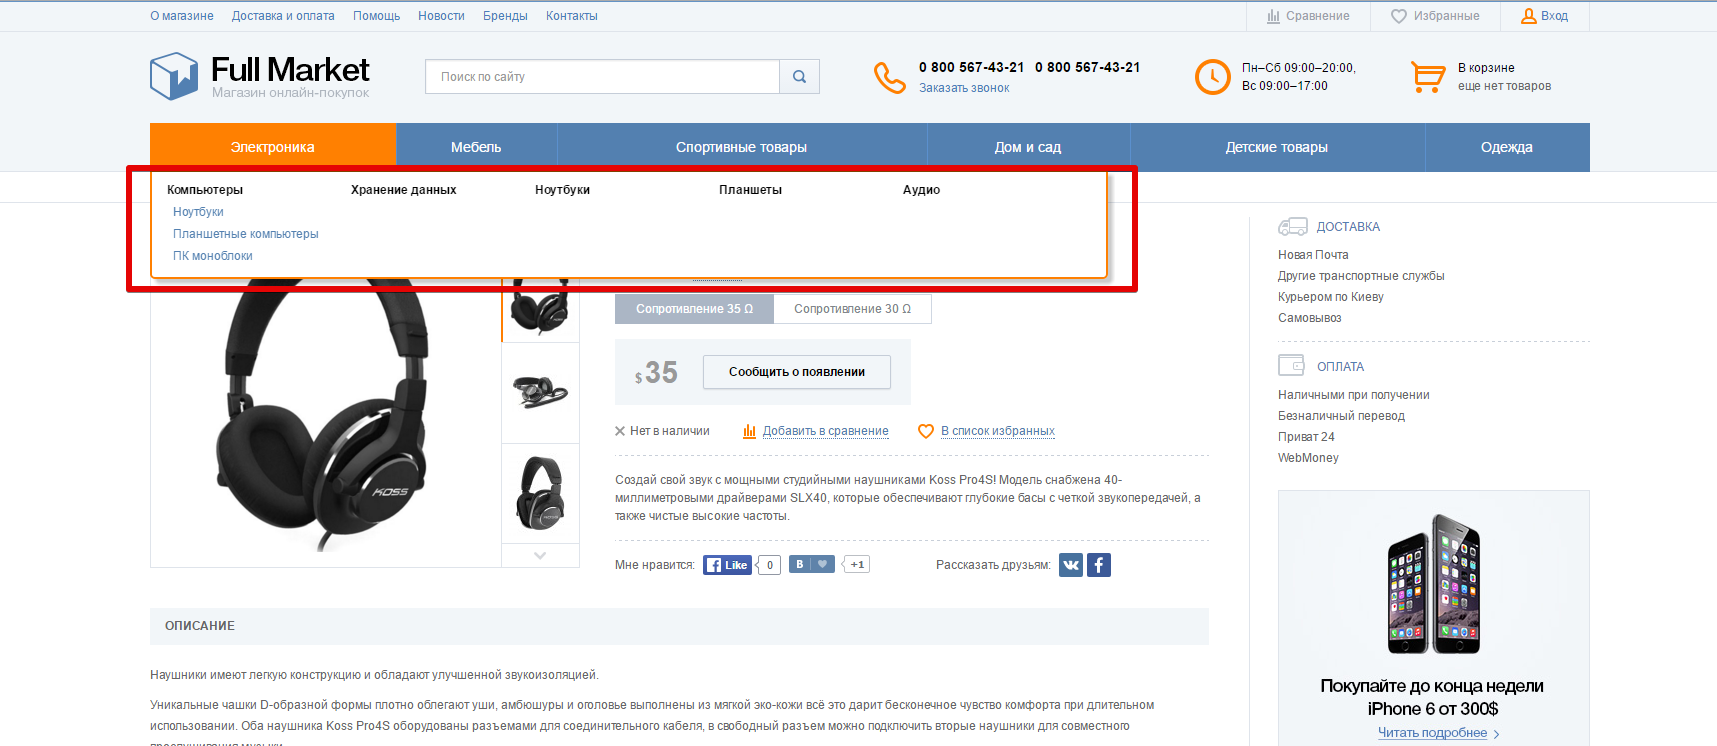Click the VK like button with heart
The height and width of the screenshot is (746, 1717).
(811, 564)
